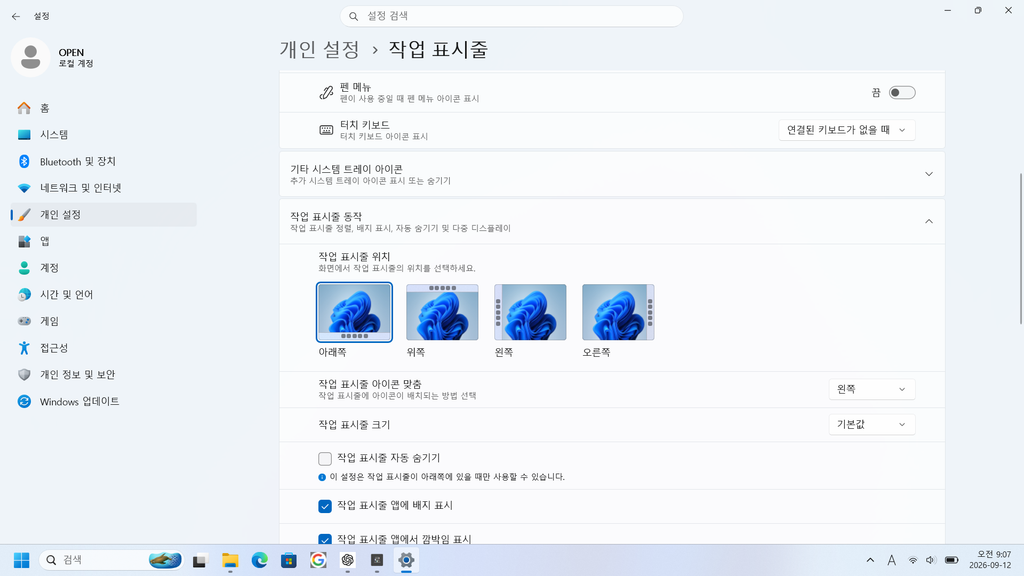Click the settings page vertical scrollbar

click(1021, 248)
